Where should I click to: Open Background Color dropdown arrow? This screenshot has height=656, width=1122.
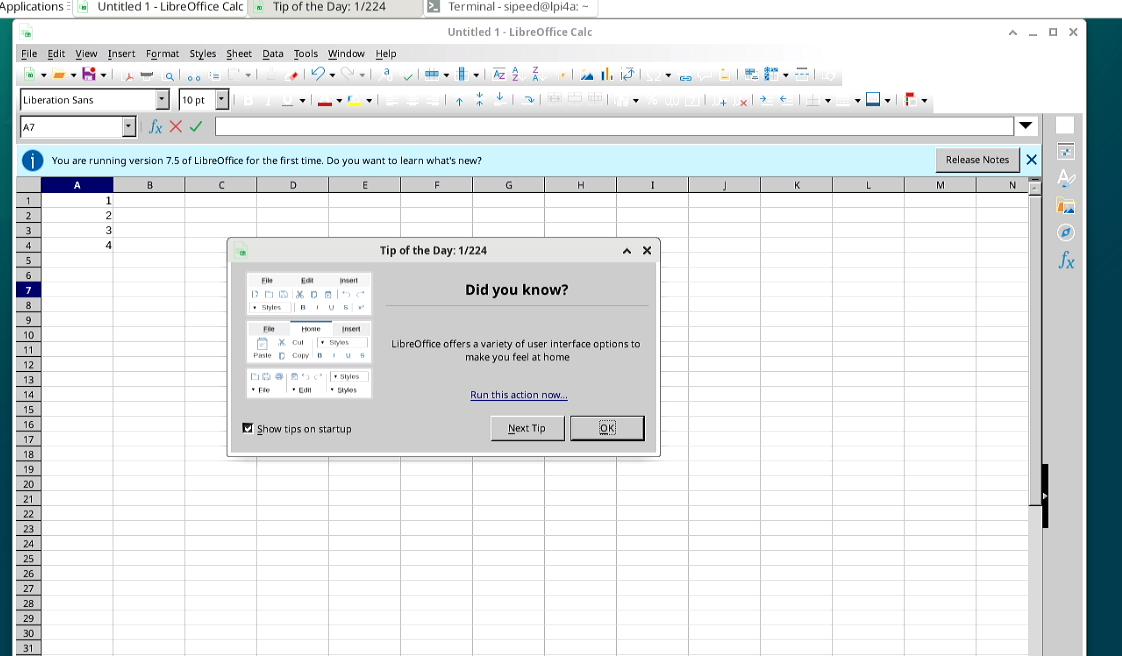click(369, 101)
